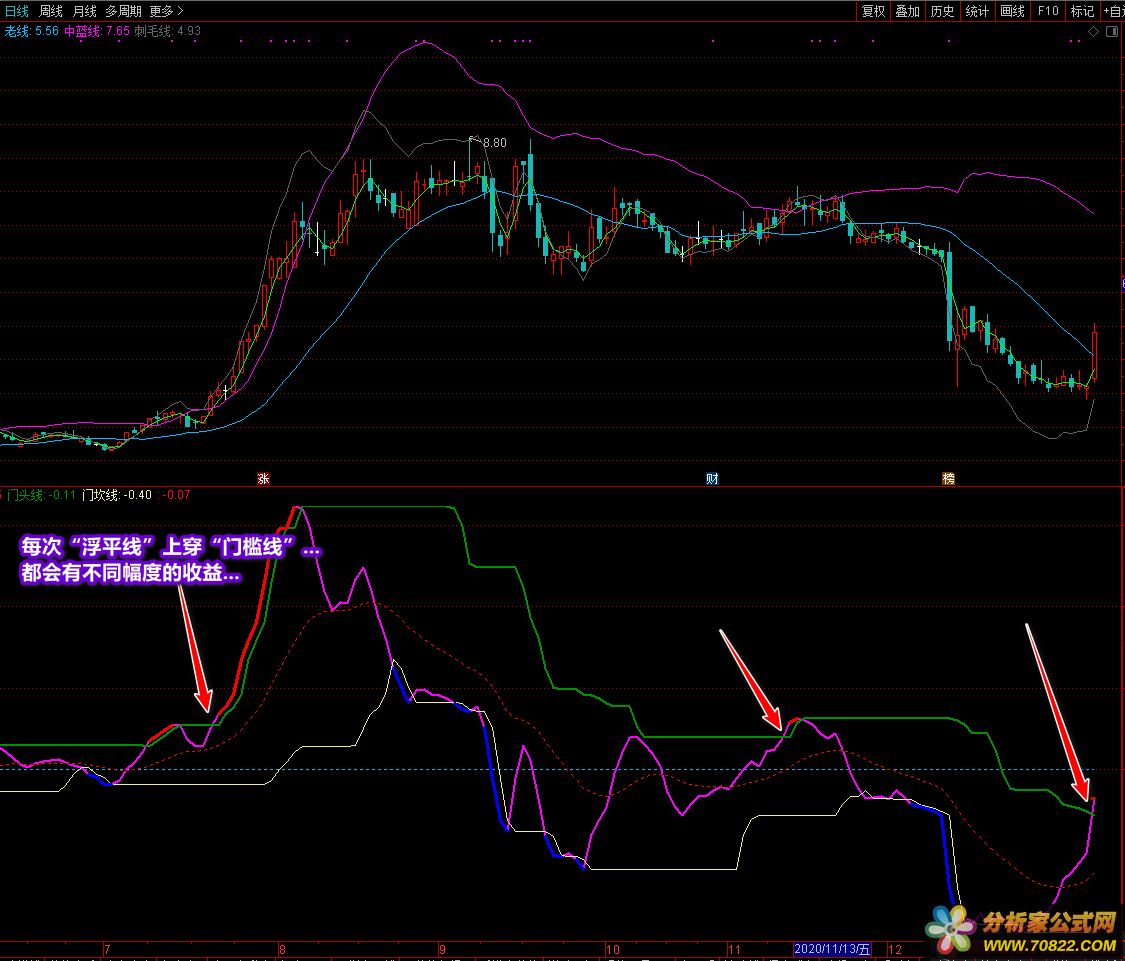Screen dimensions: 1125x961
Task: Open the 统计 statistics button
Action: pos(977,11)
